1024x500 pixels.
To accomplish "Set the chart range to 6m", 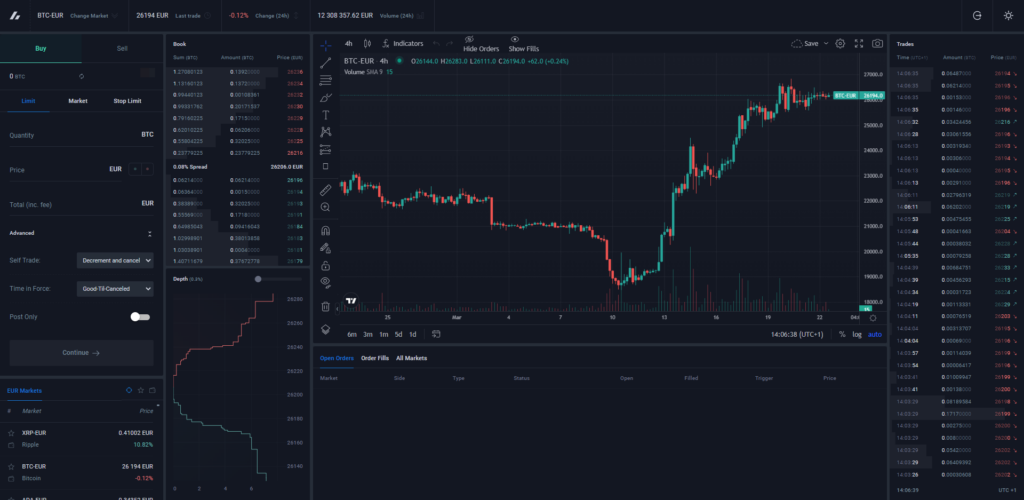I will (352, 334).
